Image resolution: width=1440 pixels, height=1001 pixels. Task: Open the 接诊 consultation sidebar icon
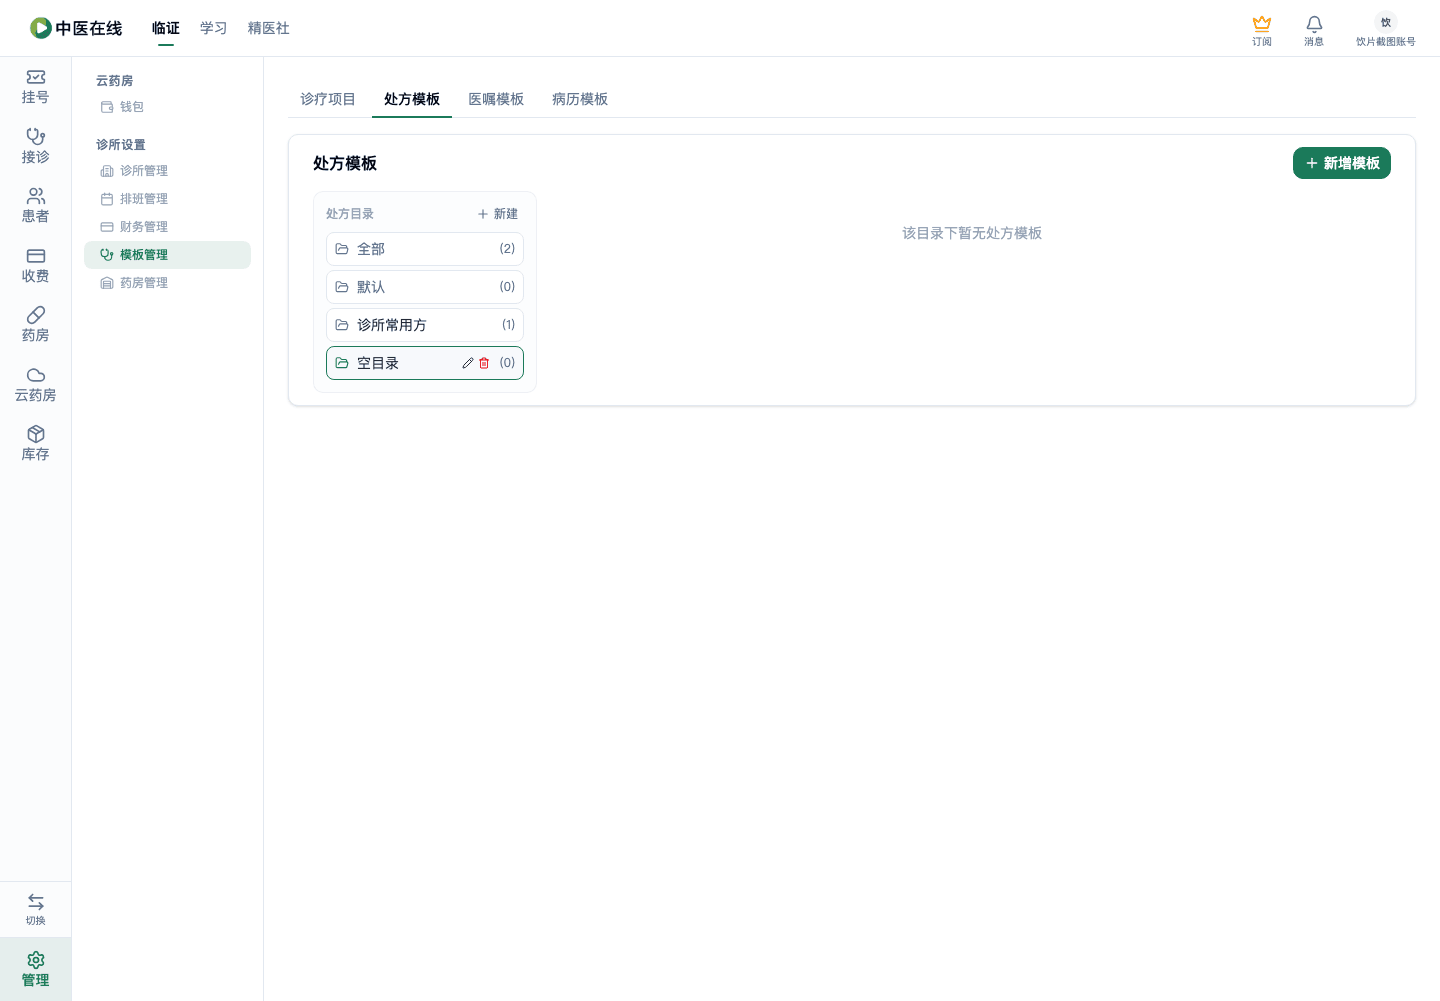pyautogui.click(x=35, y=146)
